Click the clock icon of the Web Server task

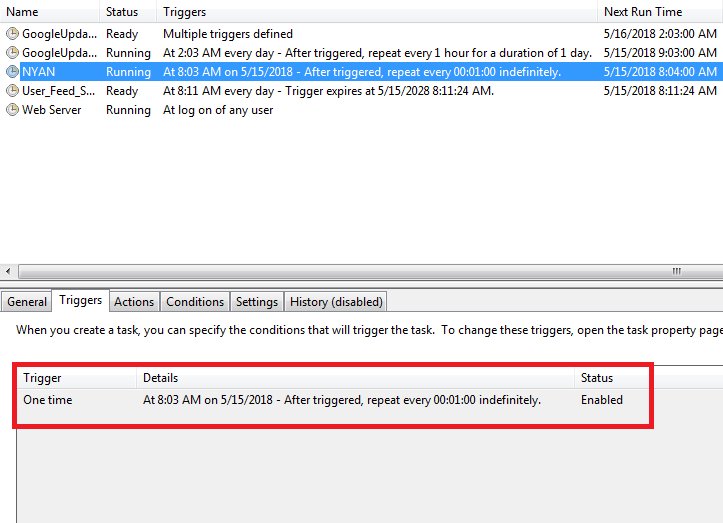point(12,110)
